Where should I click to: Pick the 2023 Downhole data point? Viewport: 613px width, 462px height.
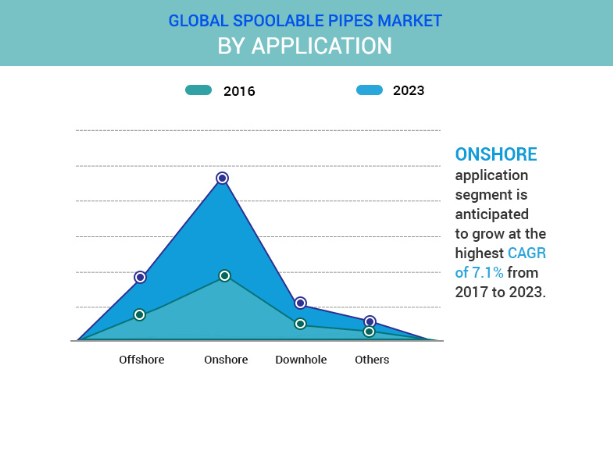coord(300,303)
